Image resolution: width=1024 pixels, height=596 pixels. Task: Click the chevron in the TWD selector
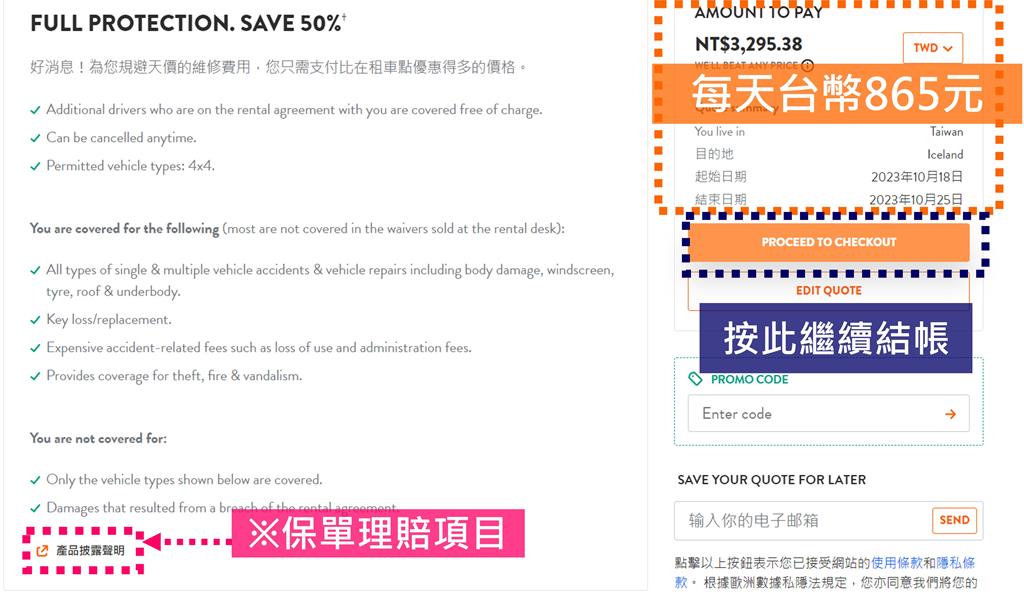(x=948, y=48)
